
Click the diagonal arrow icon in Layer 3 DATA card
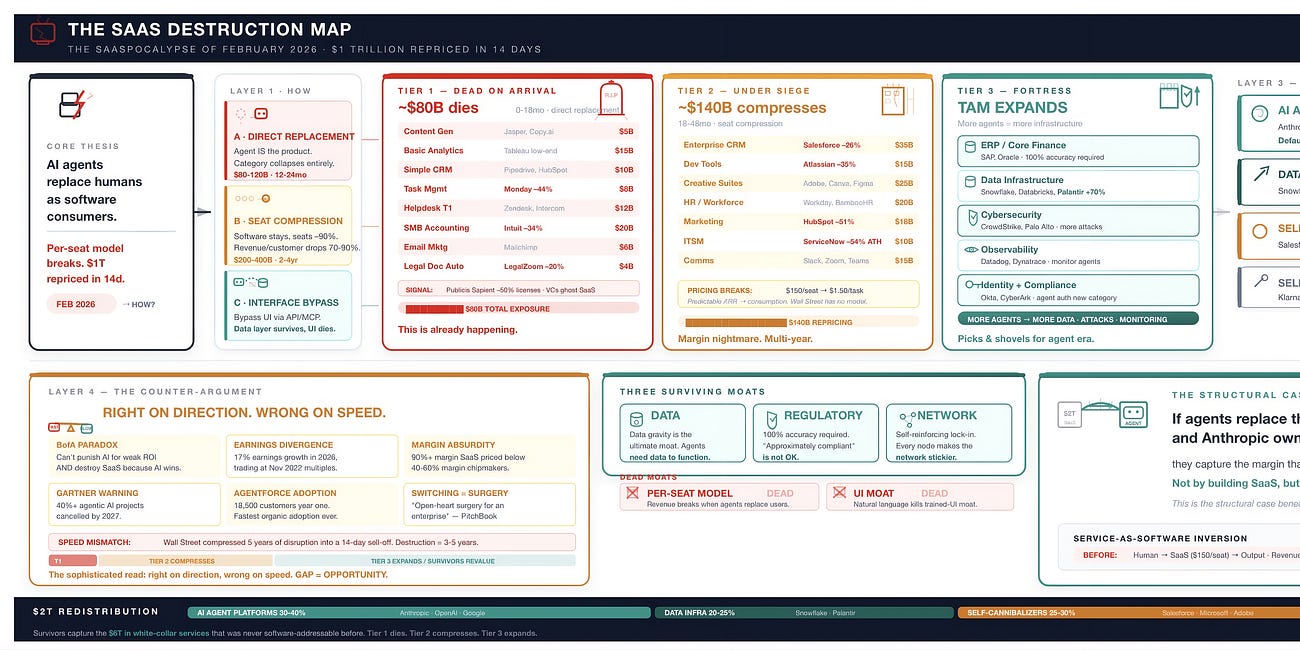tap(1260, 174)
